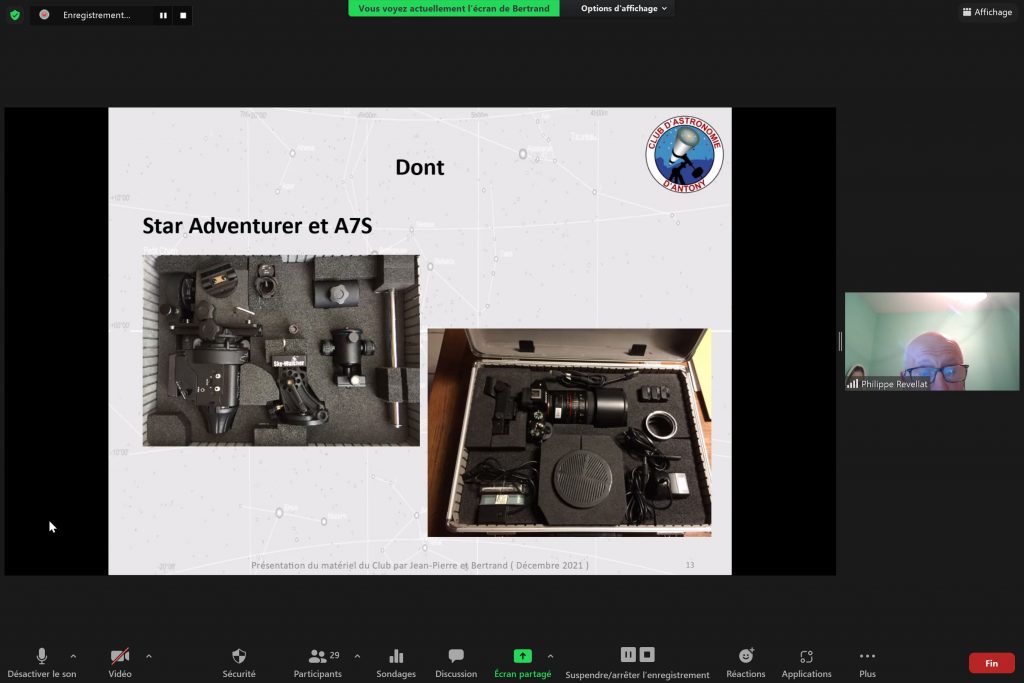Open the Sécurité shield menu

click(x=239, y=663)
